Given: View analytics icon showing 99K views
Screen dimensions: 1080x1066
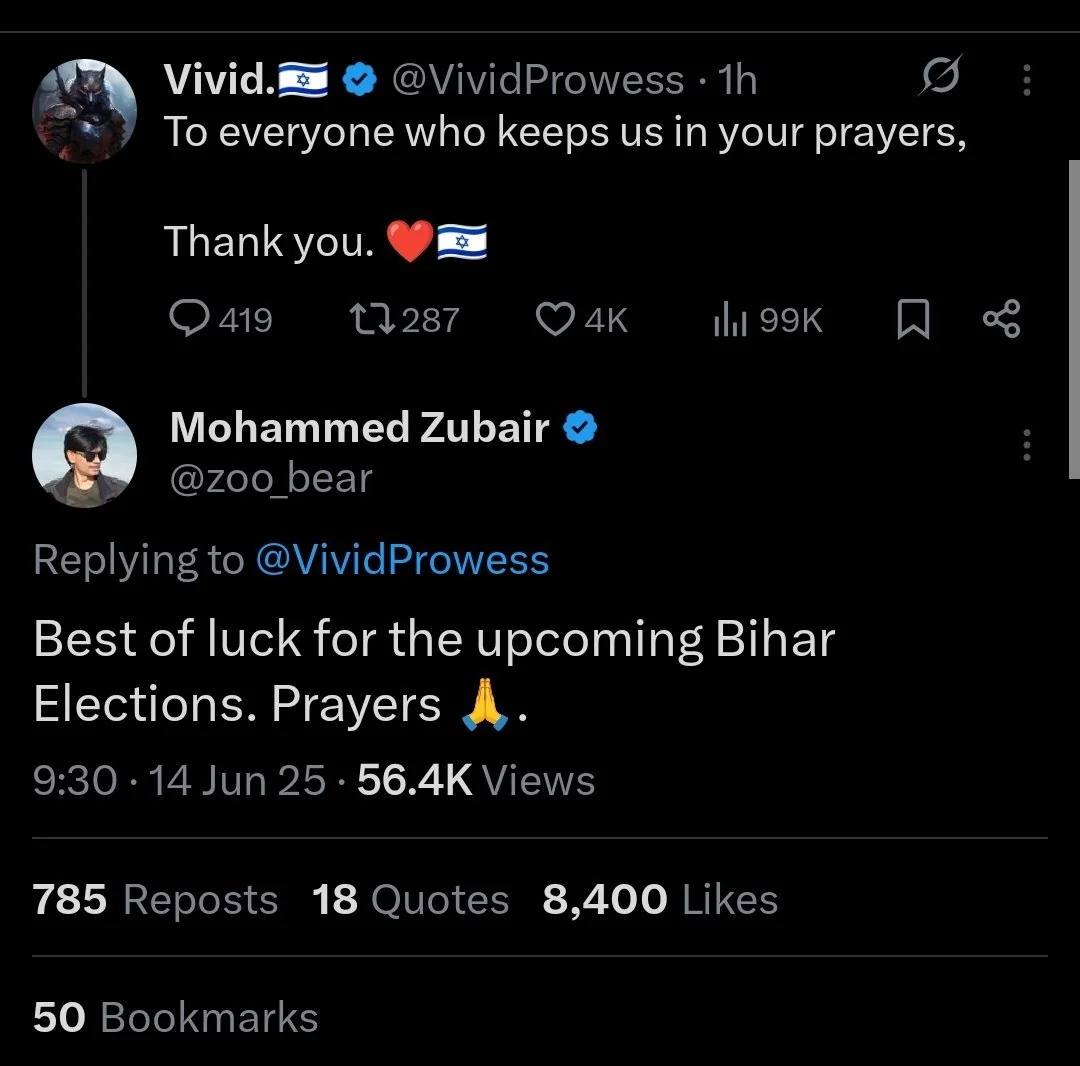Looking at the screenshot, I should pyautogui.click(x=731, y=320).
